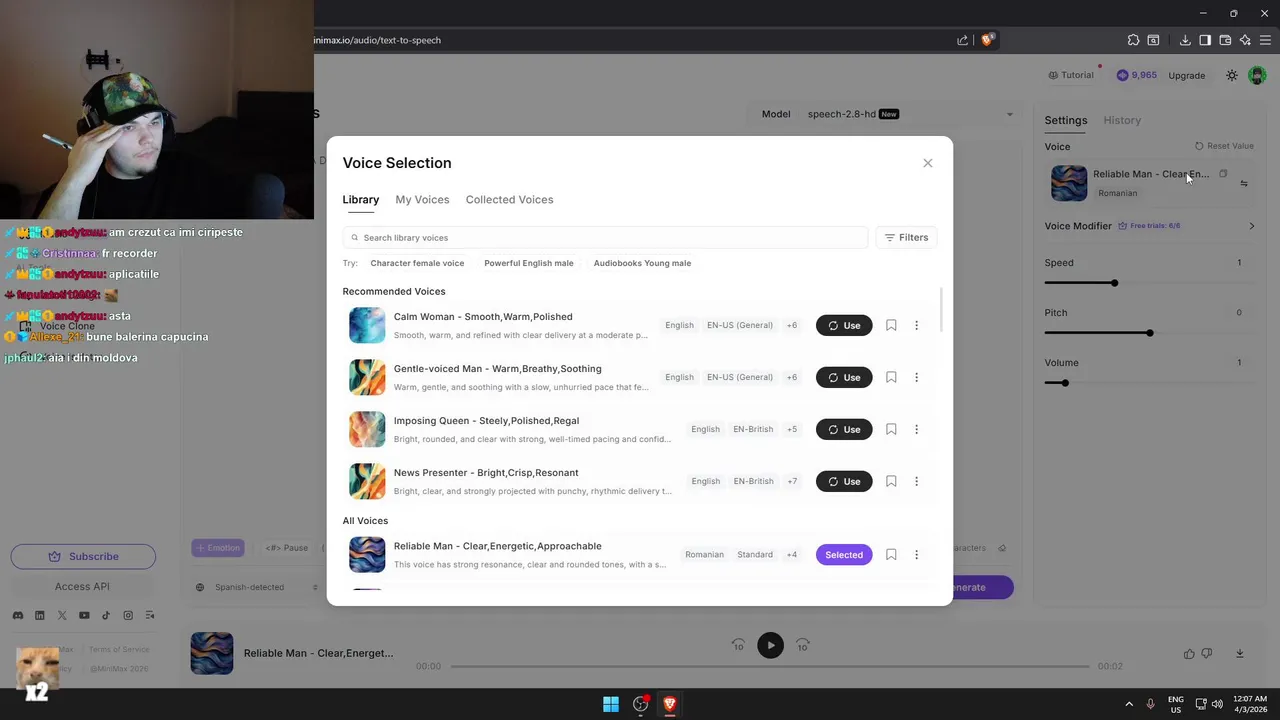Image resolution: width=1280 pixels, height=720 pixels.
Task: Open the Tutorial link
Action: pos(1071,75)
